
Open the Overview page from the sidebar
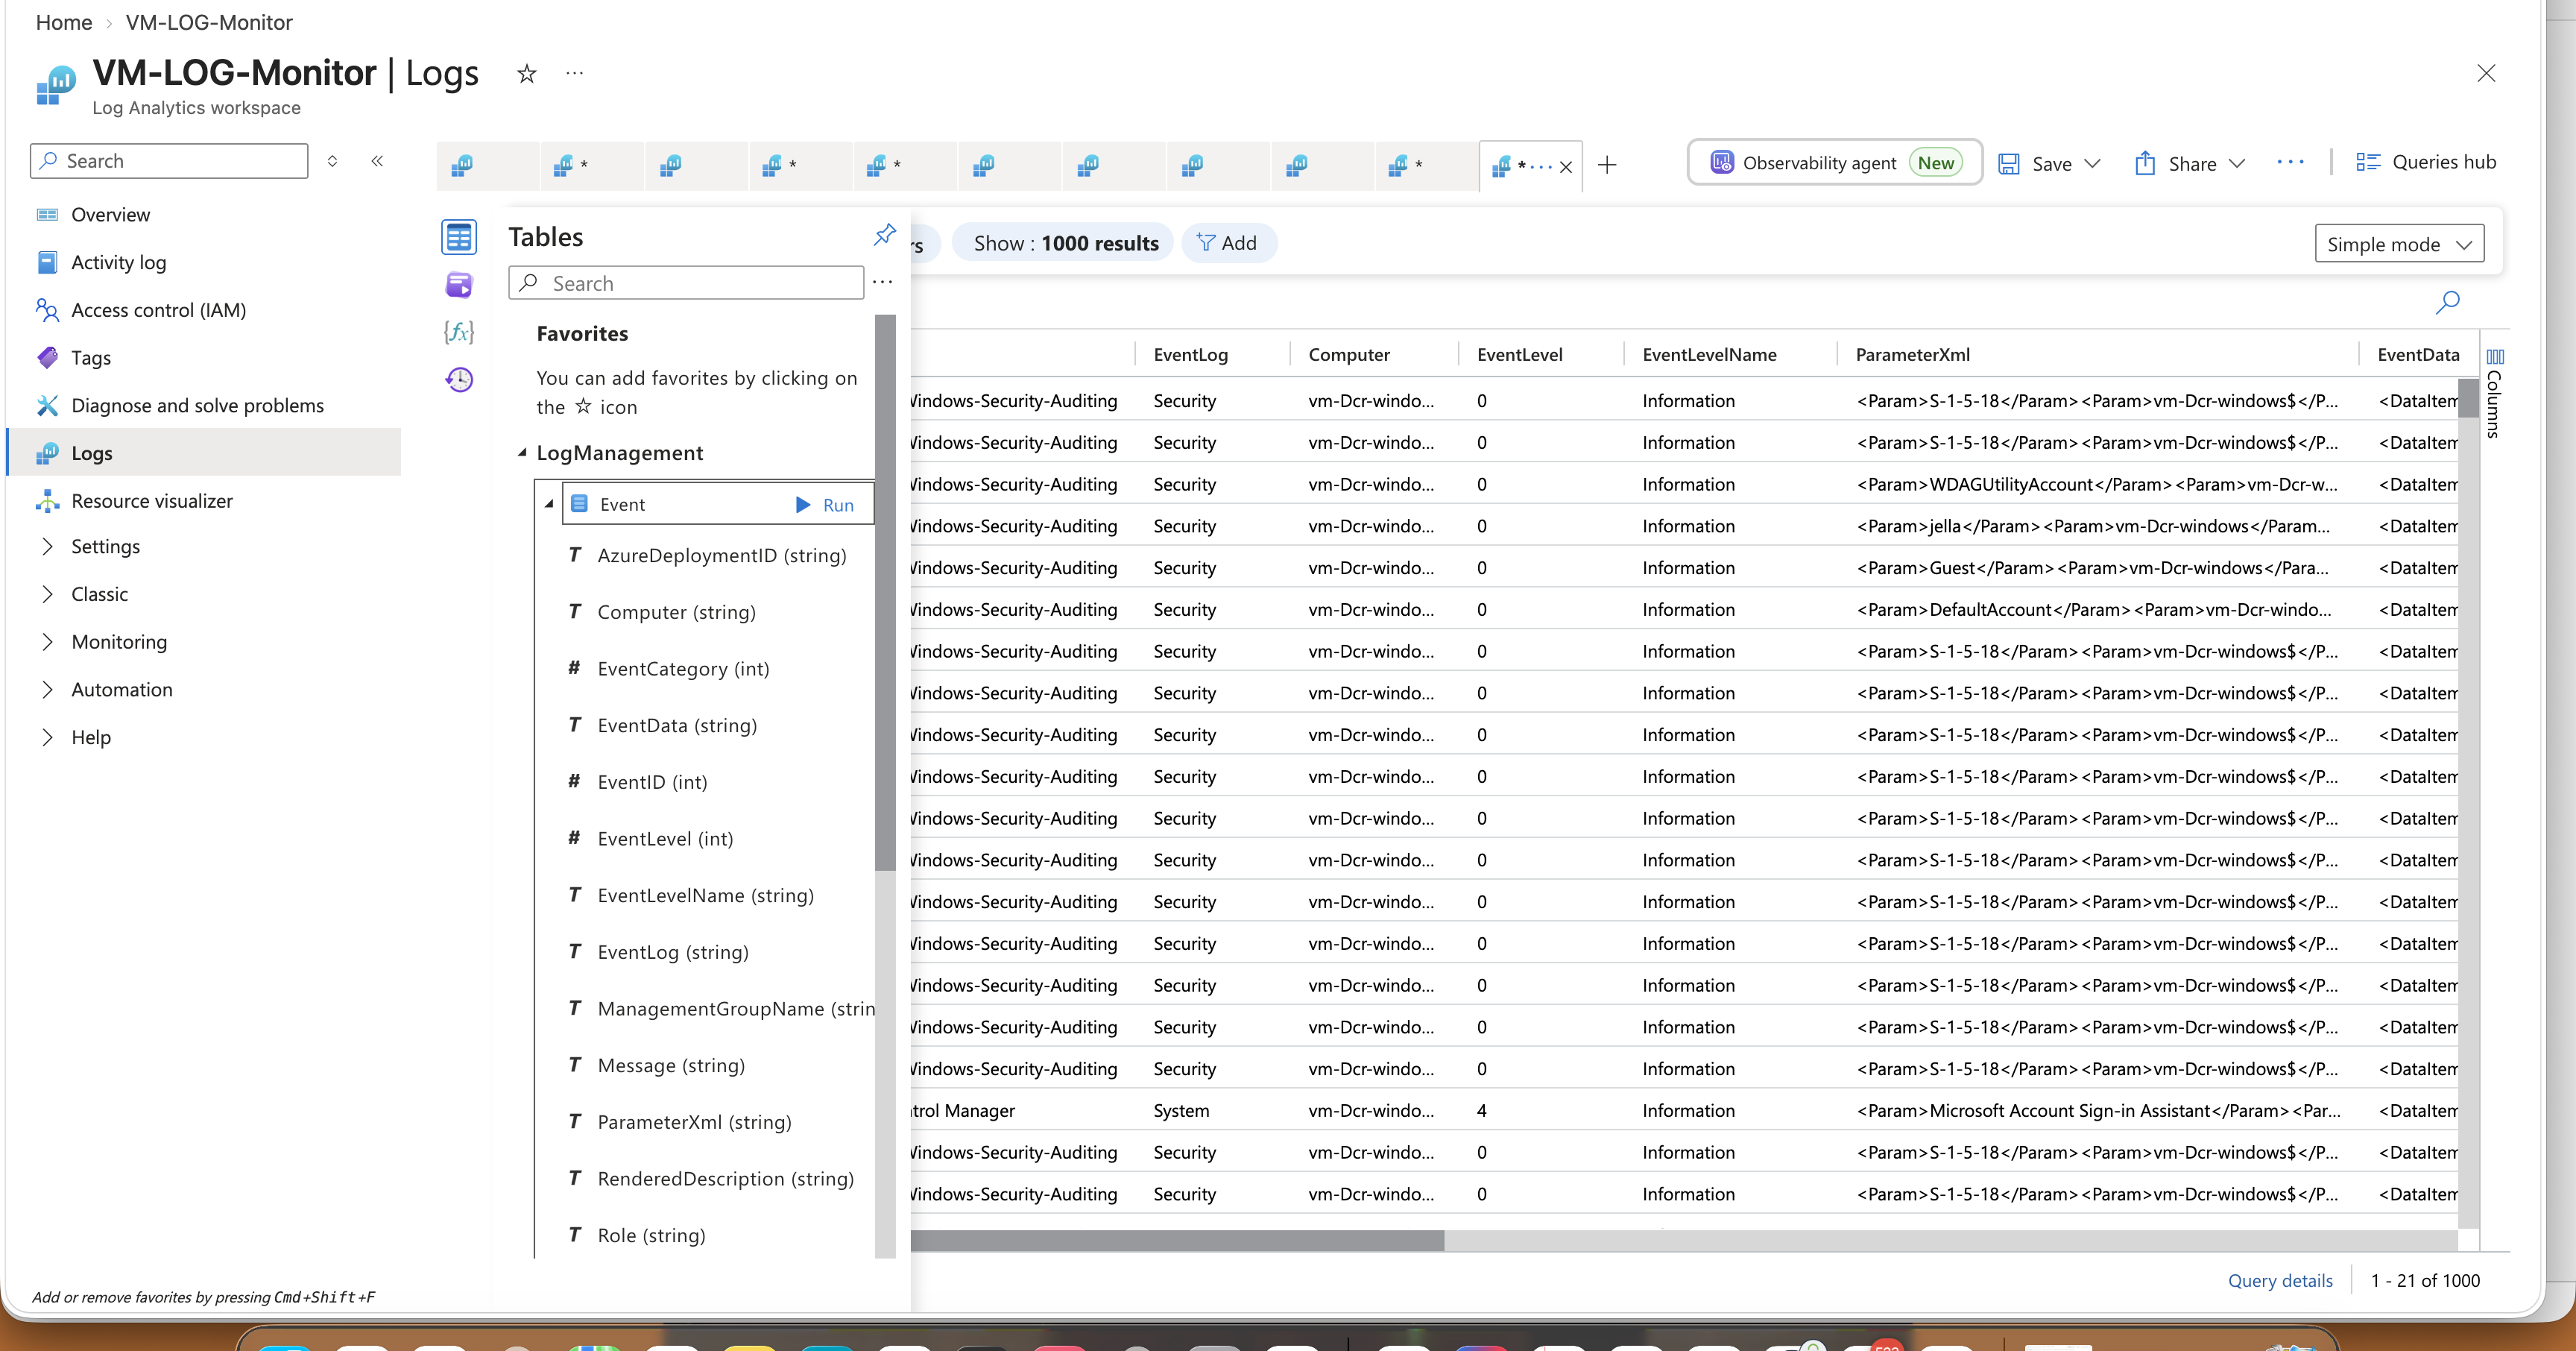110,215
